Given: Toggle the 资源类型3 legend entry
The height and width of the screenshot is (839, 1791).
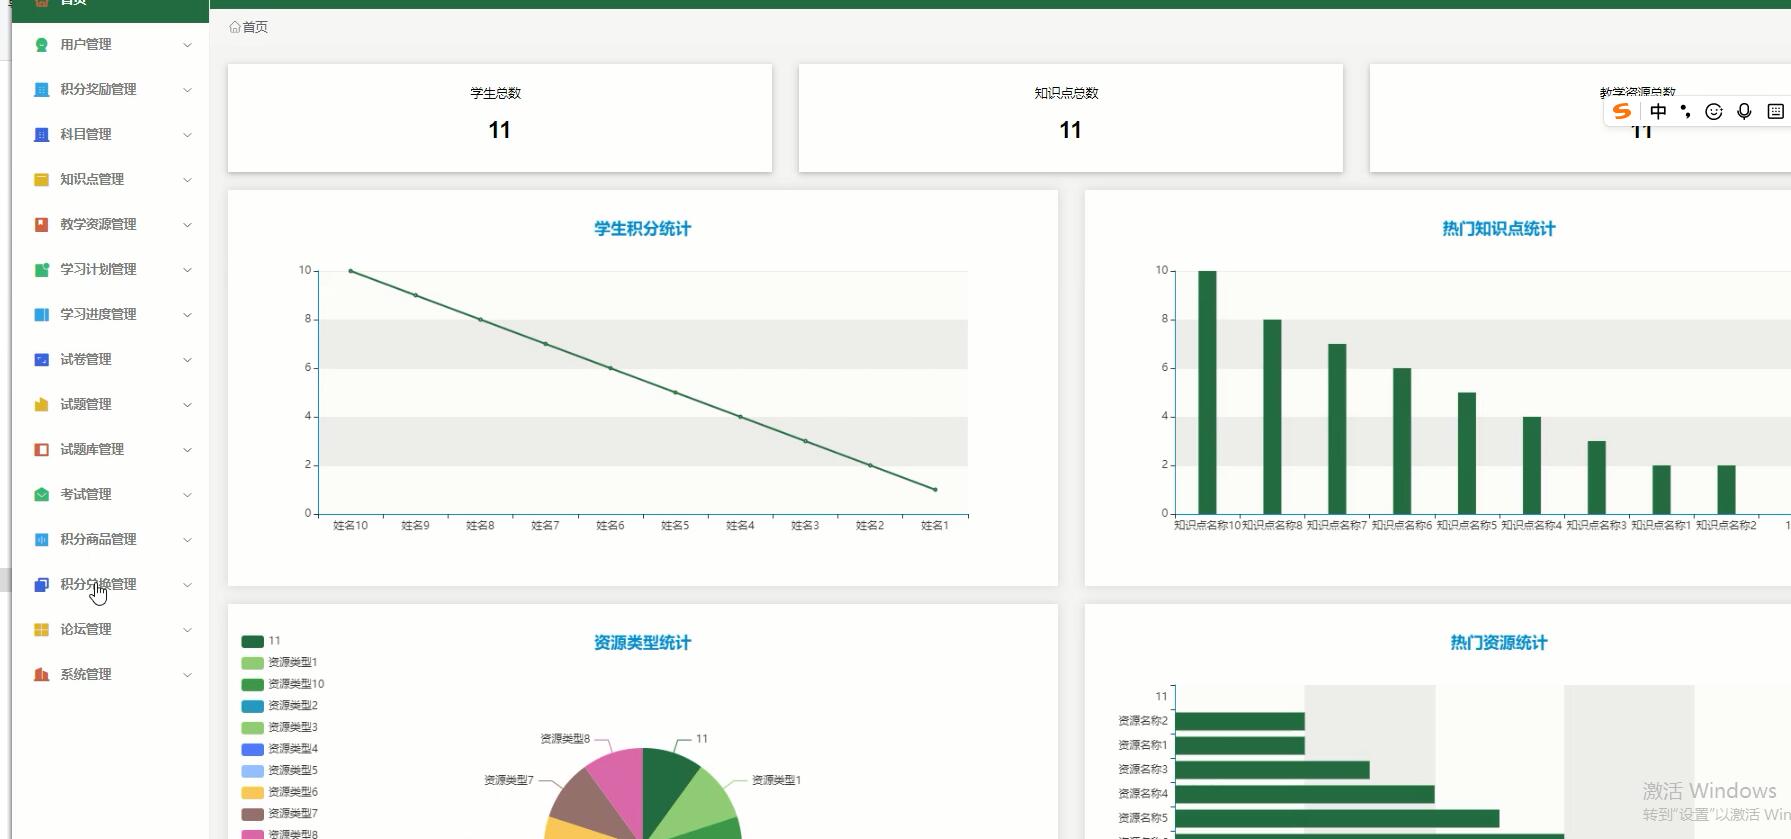Looking at the screenshot, I should tap(279, 728).
